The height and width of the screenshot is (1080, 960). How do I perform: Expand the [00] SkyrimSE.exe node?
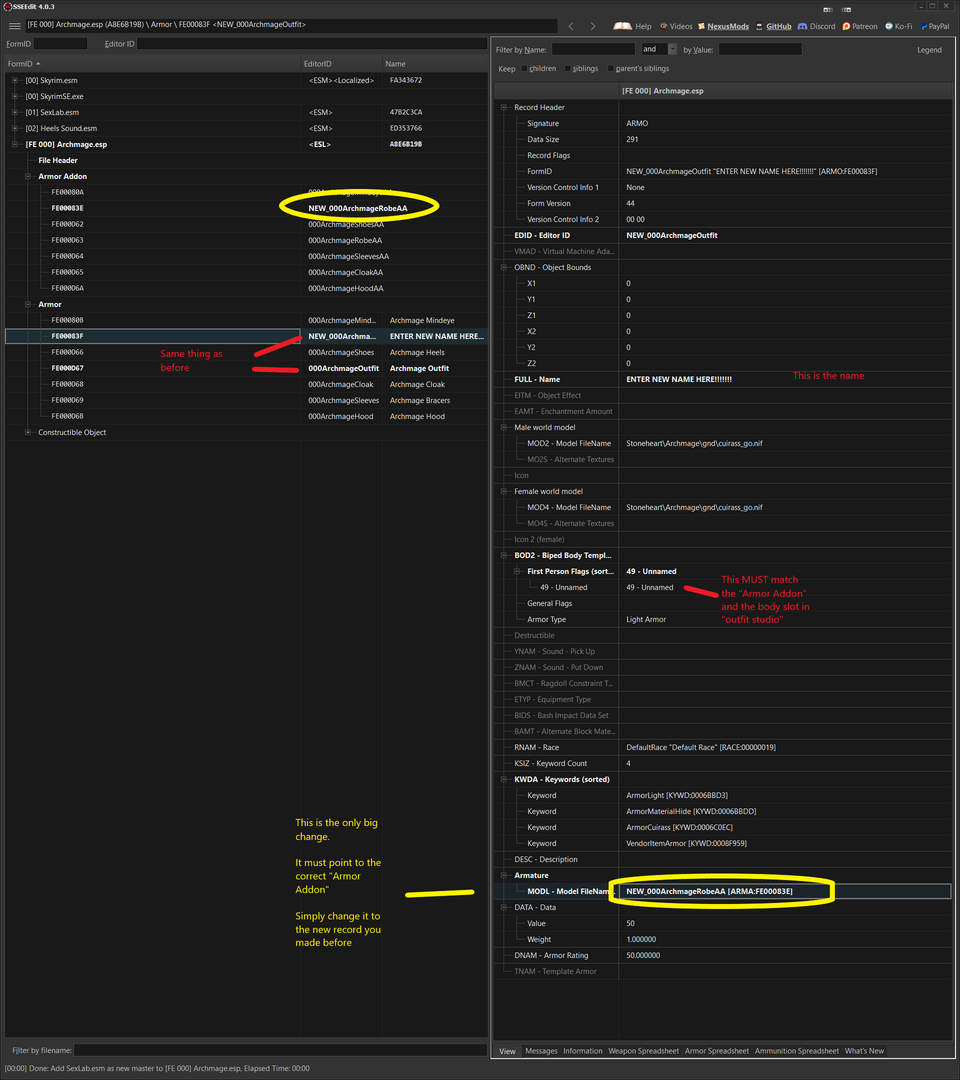(14, 96)
